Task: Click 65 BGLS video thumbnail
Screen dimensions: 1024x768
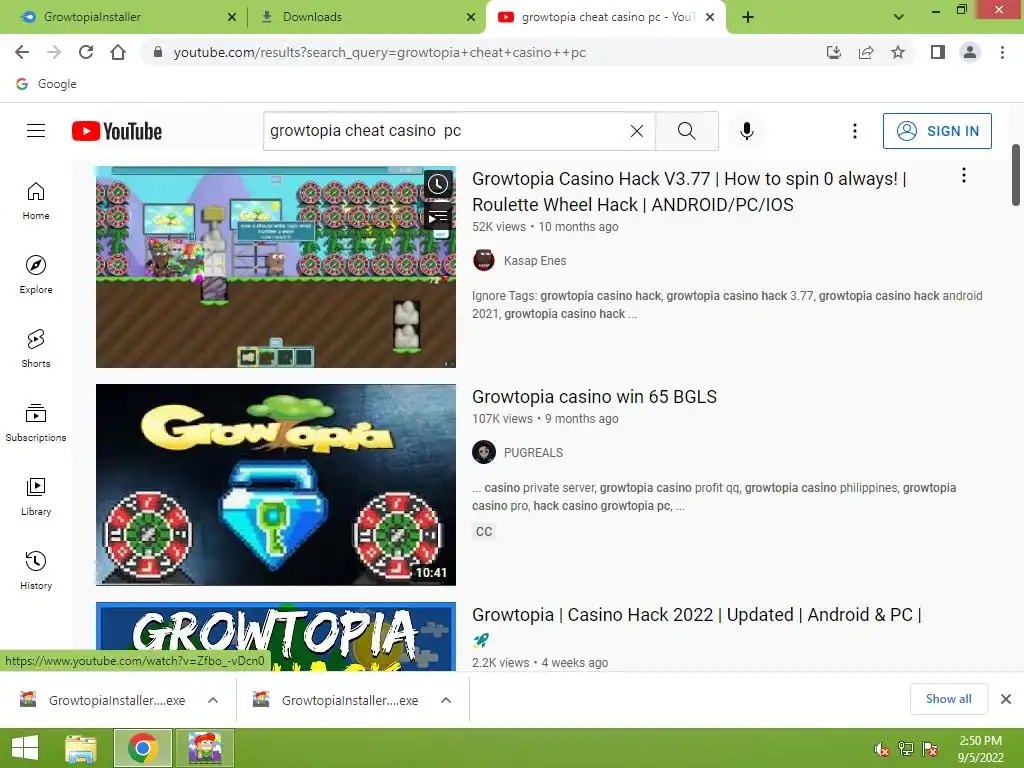Action: (x=276, y=485)
